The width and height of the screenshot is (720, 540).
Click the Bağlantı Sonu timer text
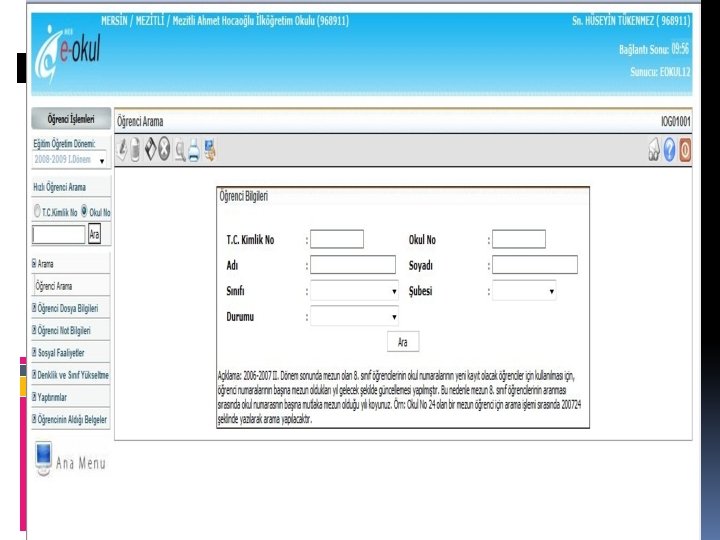point(654,49)
